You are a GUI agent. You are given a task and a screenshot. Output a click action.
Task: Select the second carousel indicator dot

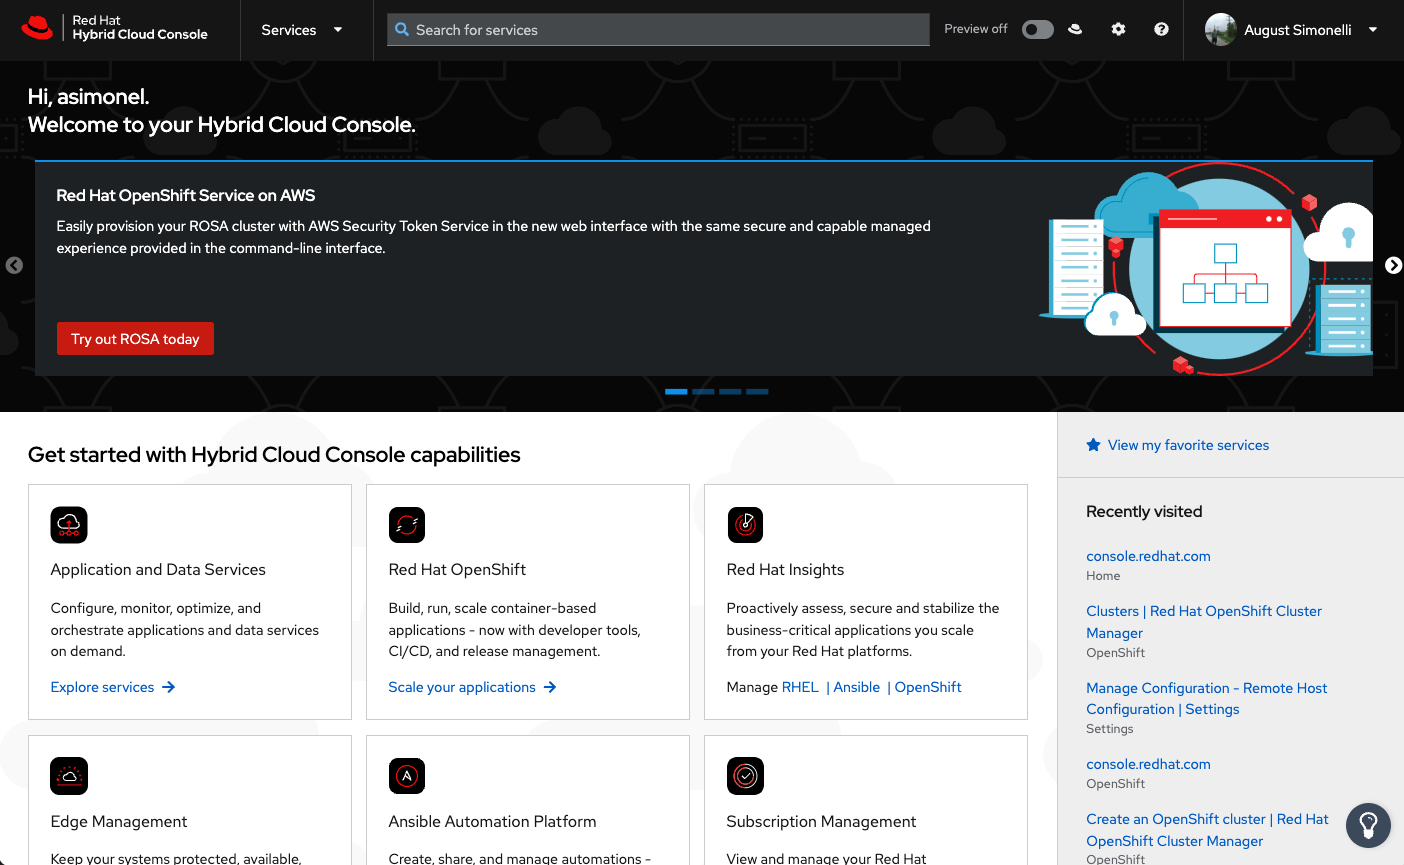[703, 391]
